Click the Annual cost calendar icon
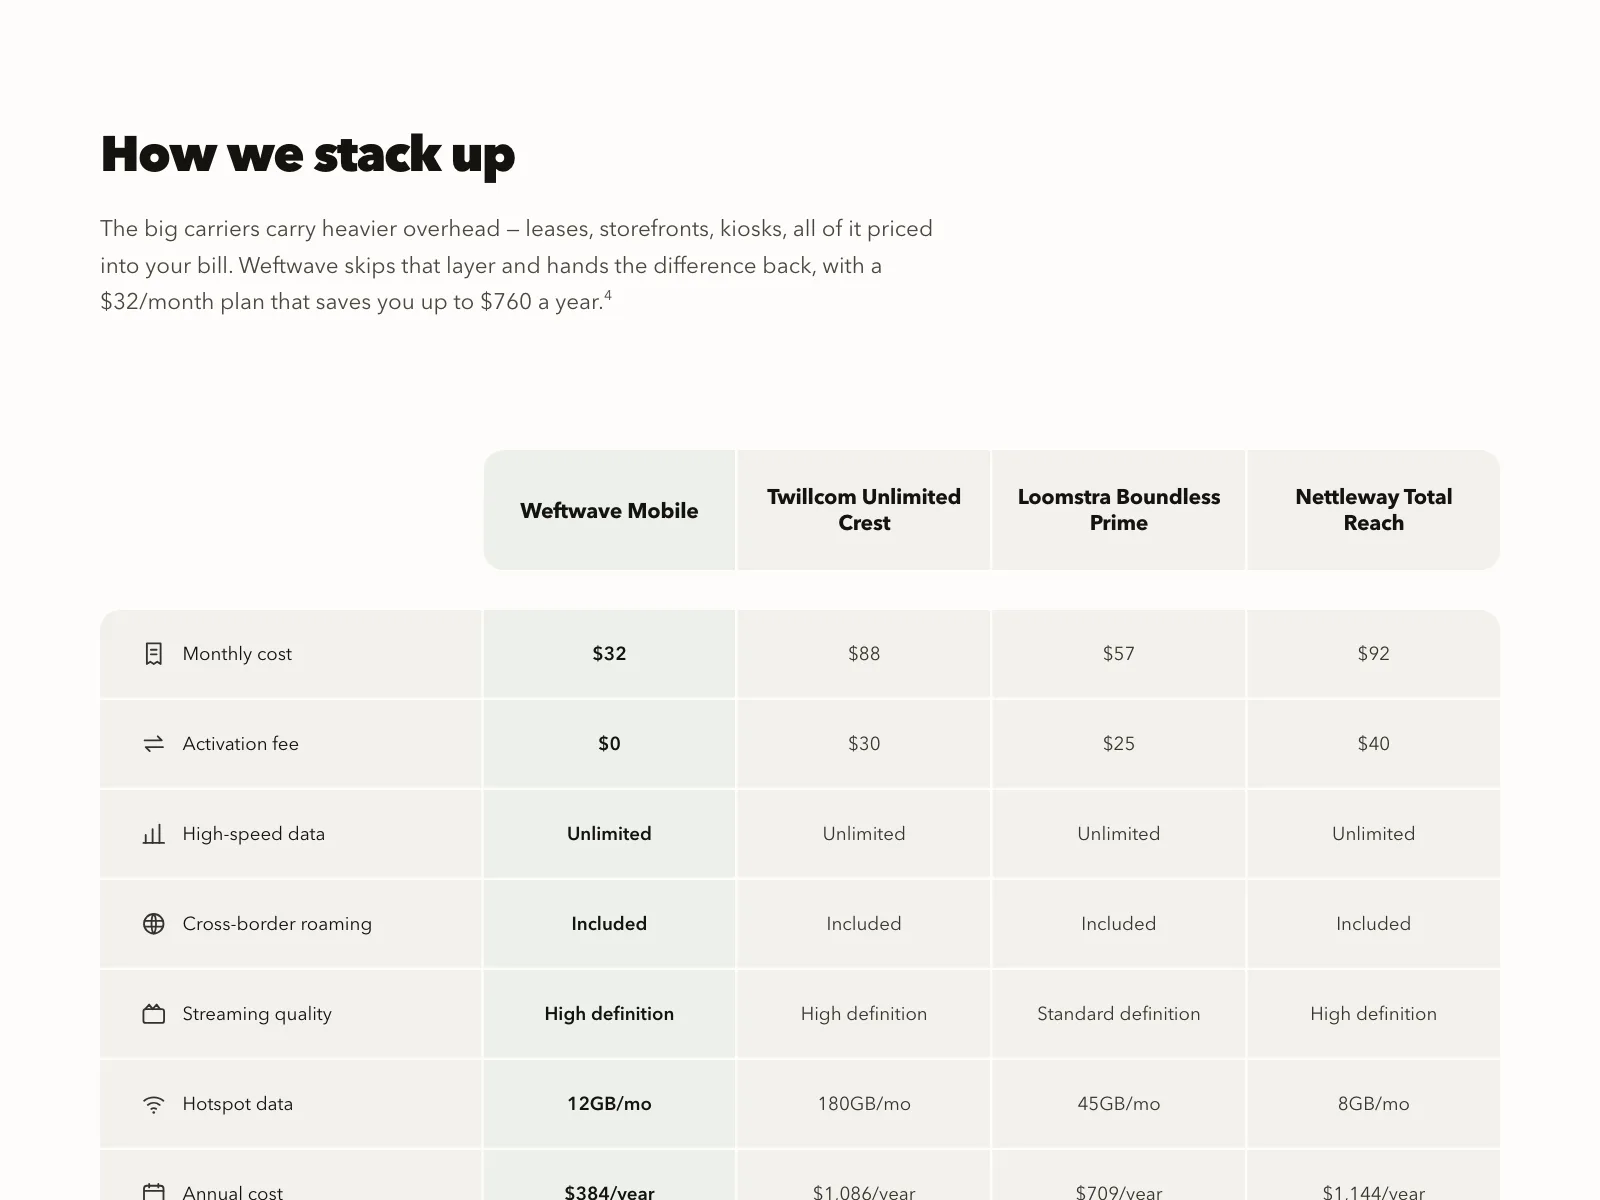Screen dimensions: 1600x1200 click(x=153, y=1192)
